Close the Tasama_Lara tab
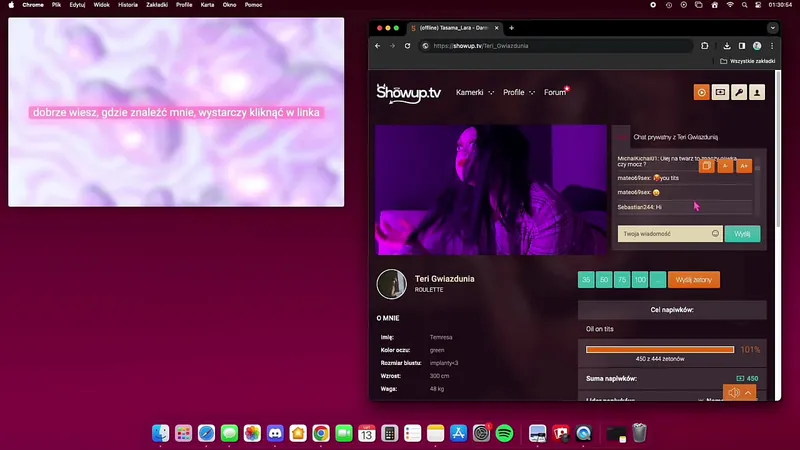The image size is (800, 450). click(496, 28)
